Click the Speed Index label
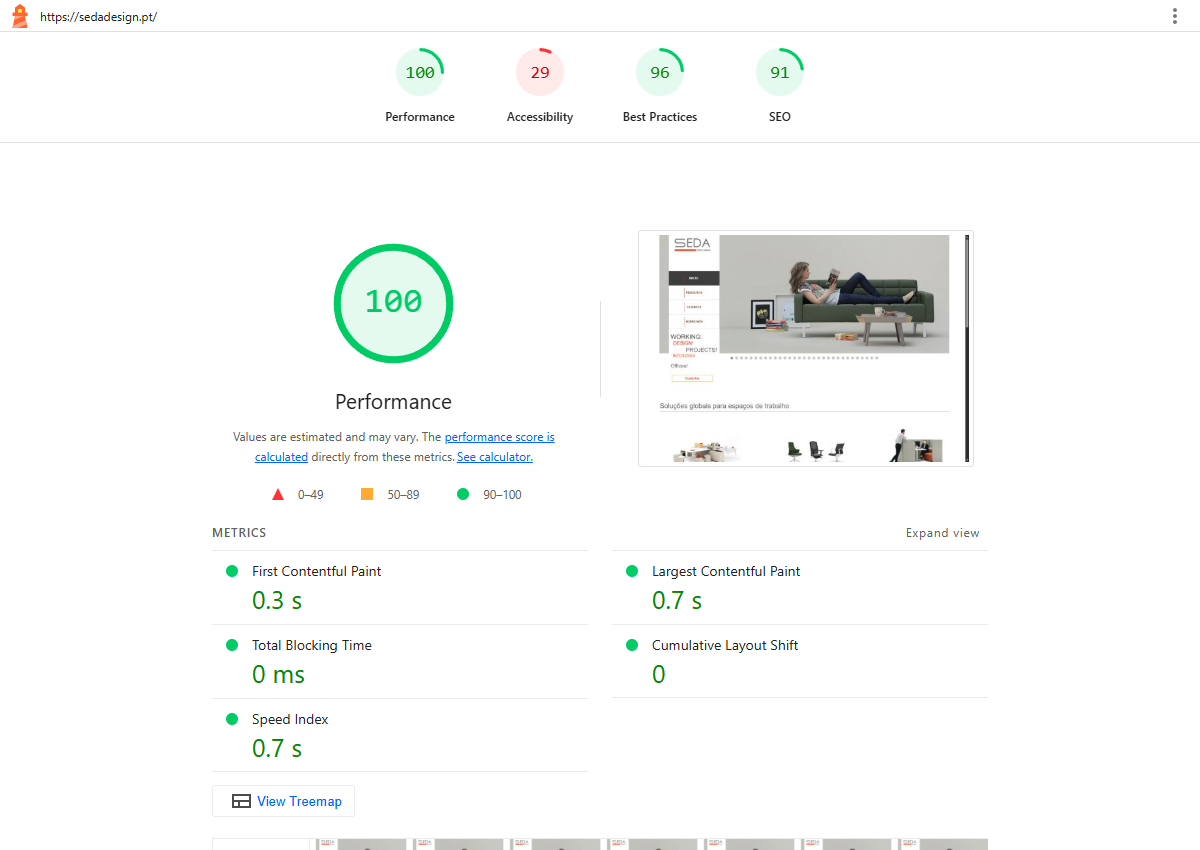Image resolution: width=1200 pixels, height=850 pixels. [x=290, y=719]
